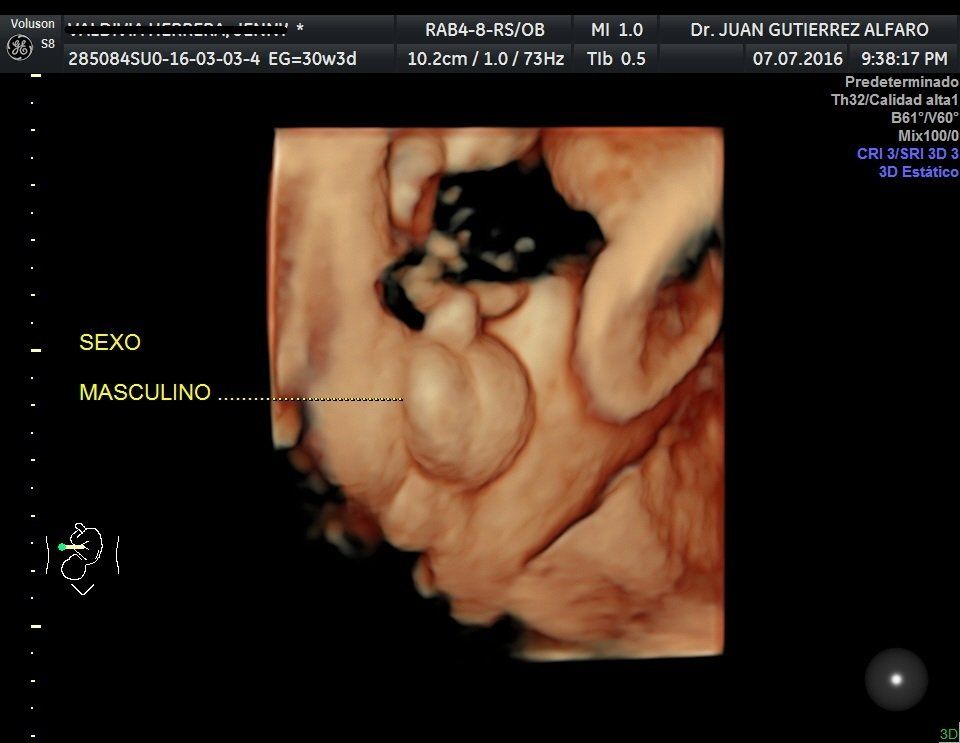Screen dimensions: 960x743
Task: Click the MI 1.0 value
Action: [617, 29]
